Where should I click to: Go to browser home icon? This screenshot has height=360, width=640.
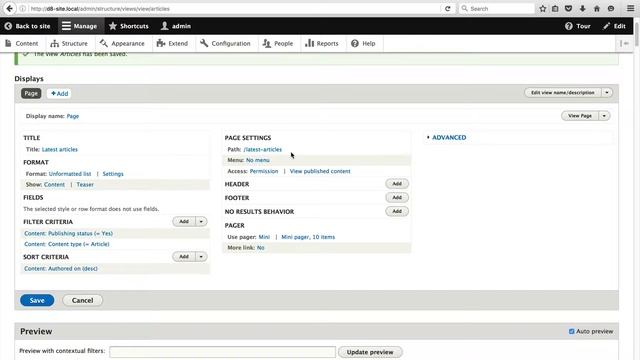(597, 9)
